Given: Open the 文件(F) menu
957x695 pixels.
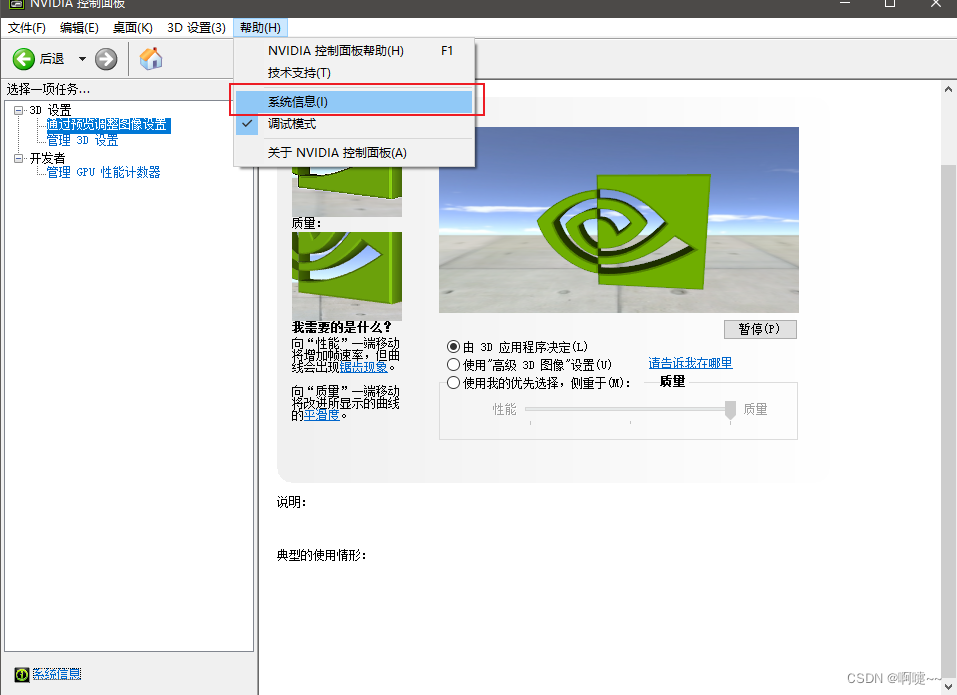Looking at the screenshot, I should click(x=27, y=28).
